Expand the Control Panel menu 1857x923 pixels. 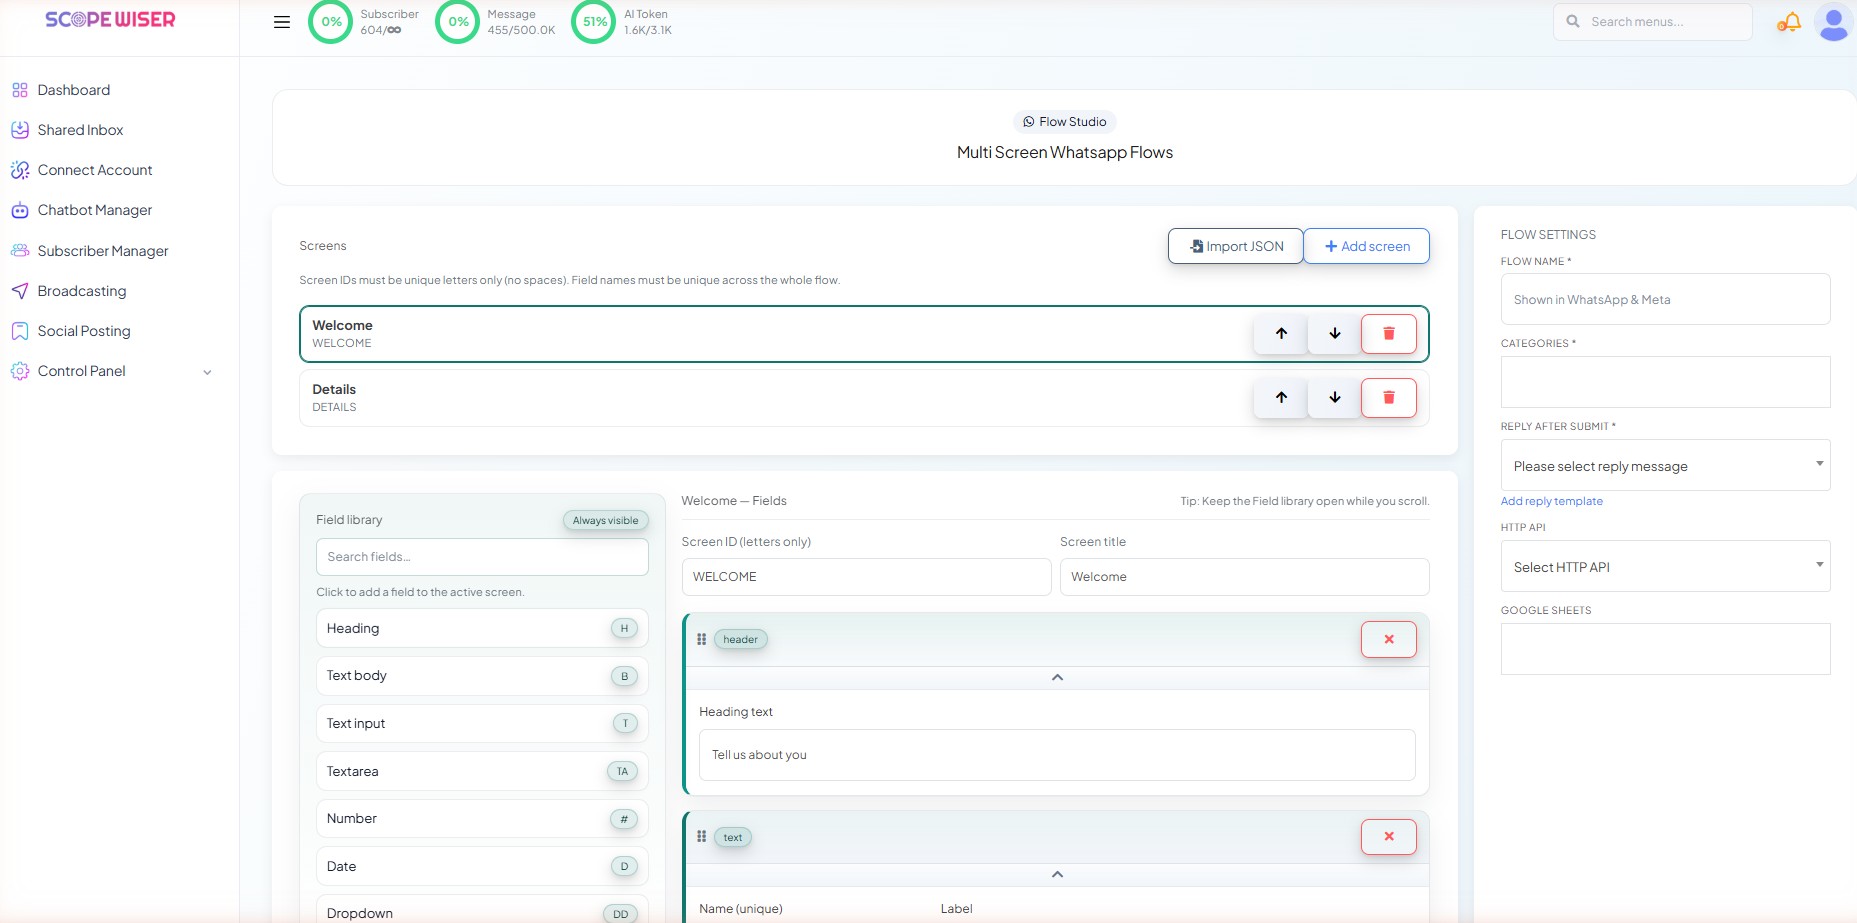pyautogui.click(x=112, y=371)
